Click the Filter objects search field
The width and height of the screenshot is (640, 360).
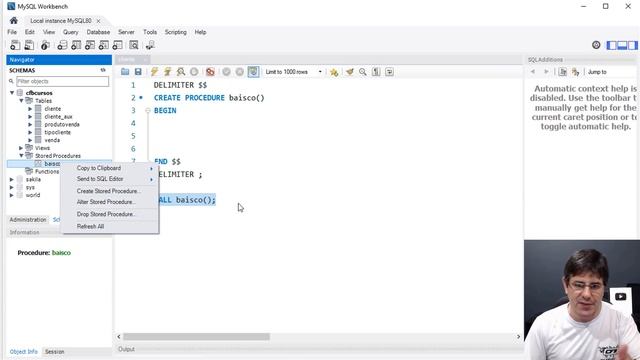click(x=62, y=81)
